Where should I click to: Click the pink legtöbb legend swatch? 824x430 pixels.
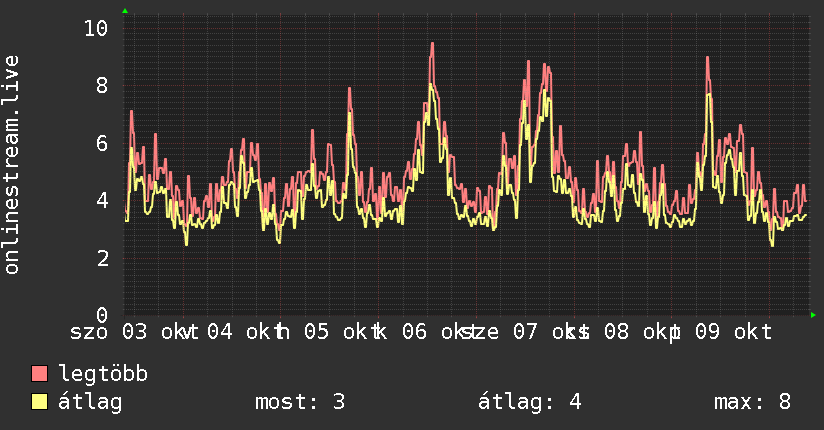39,373
